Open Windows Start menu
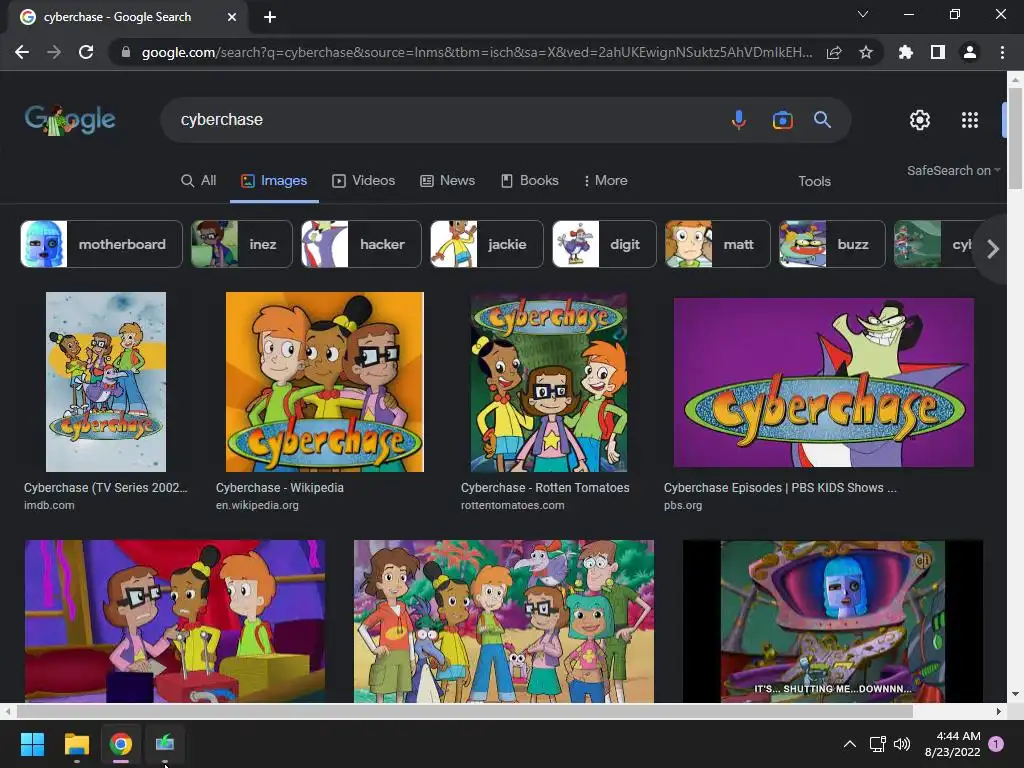The image size is (1024, 768). [32, 744]
